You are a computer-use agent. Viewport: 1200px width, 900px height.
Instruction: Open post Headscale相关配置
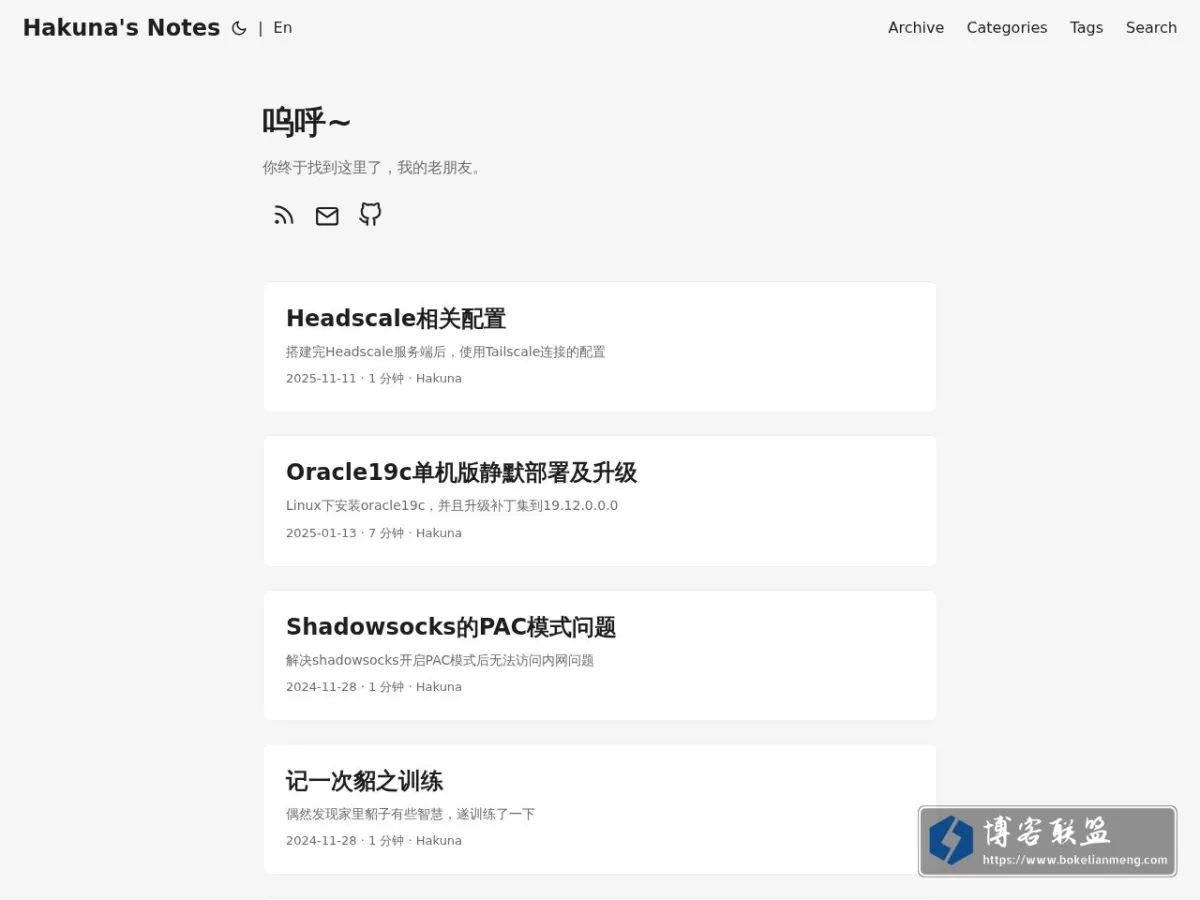pyautogui.click(x=396, y=318)
